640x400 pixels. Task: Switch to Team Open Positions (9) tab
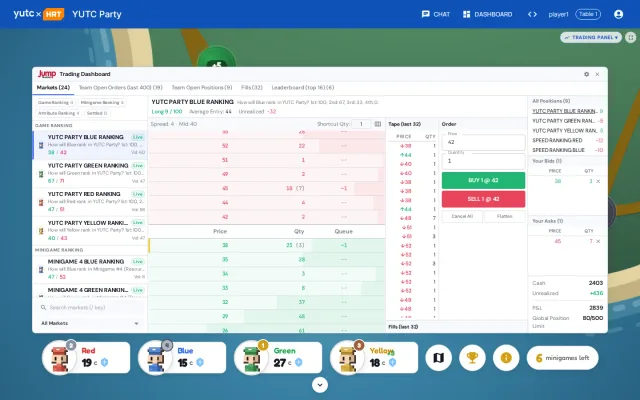tap(202, 87)
